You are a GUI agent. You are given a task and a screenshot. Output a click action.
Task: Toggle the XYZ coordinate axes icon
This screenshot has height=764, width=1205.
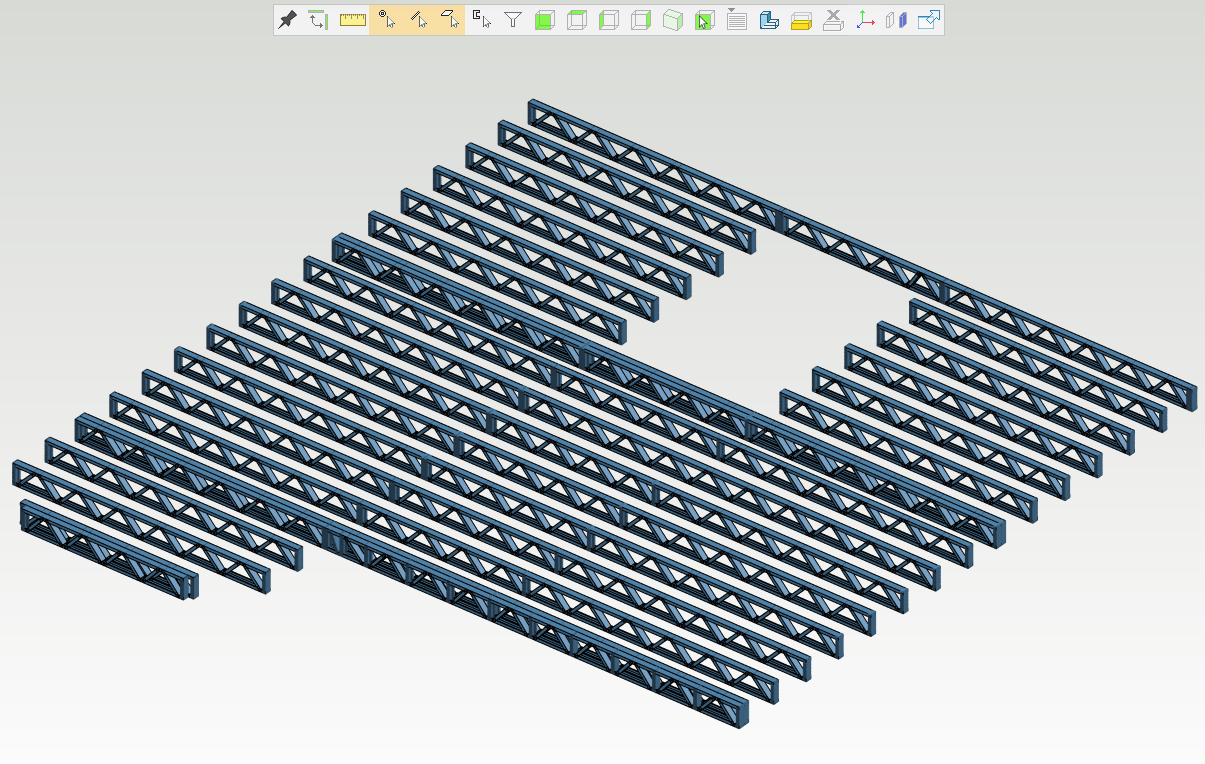tap(865, 20)
